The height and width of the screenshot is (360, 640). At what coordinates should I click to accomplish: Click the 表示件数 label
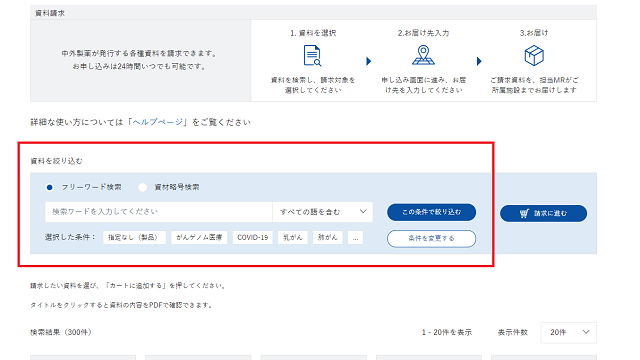[513, 332]
